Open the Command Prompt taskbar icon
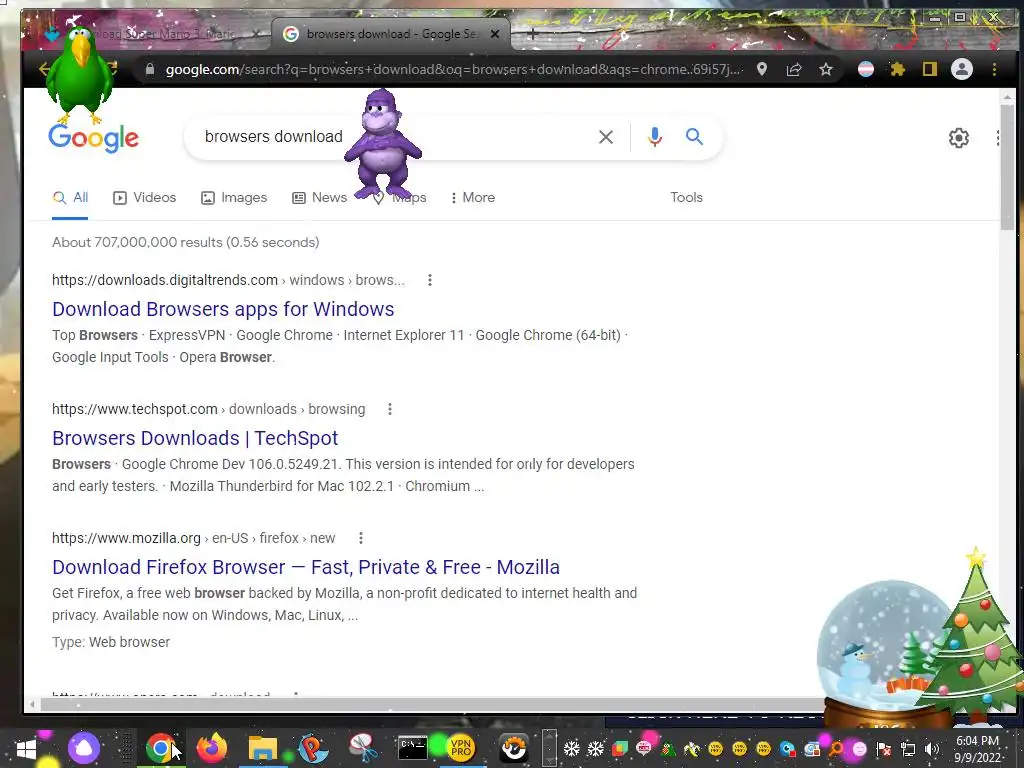Viewport: 1024px width, 768px height. click(x=413, y=748)
